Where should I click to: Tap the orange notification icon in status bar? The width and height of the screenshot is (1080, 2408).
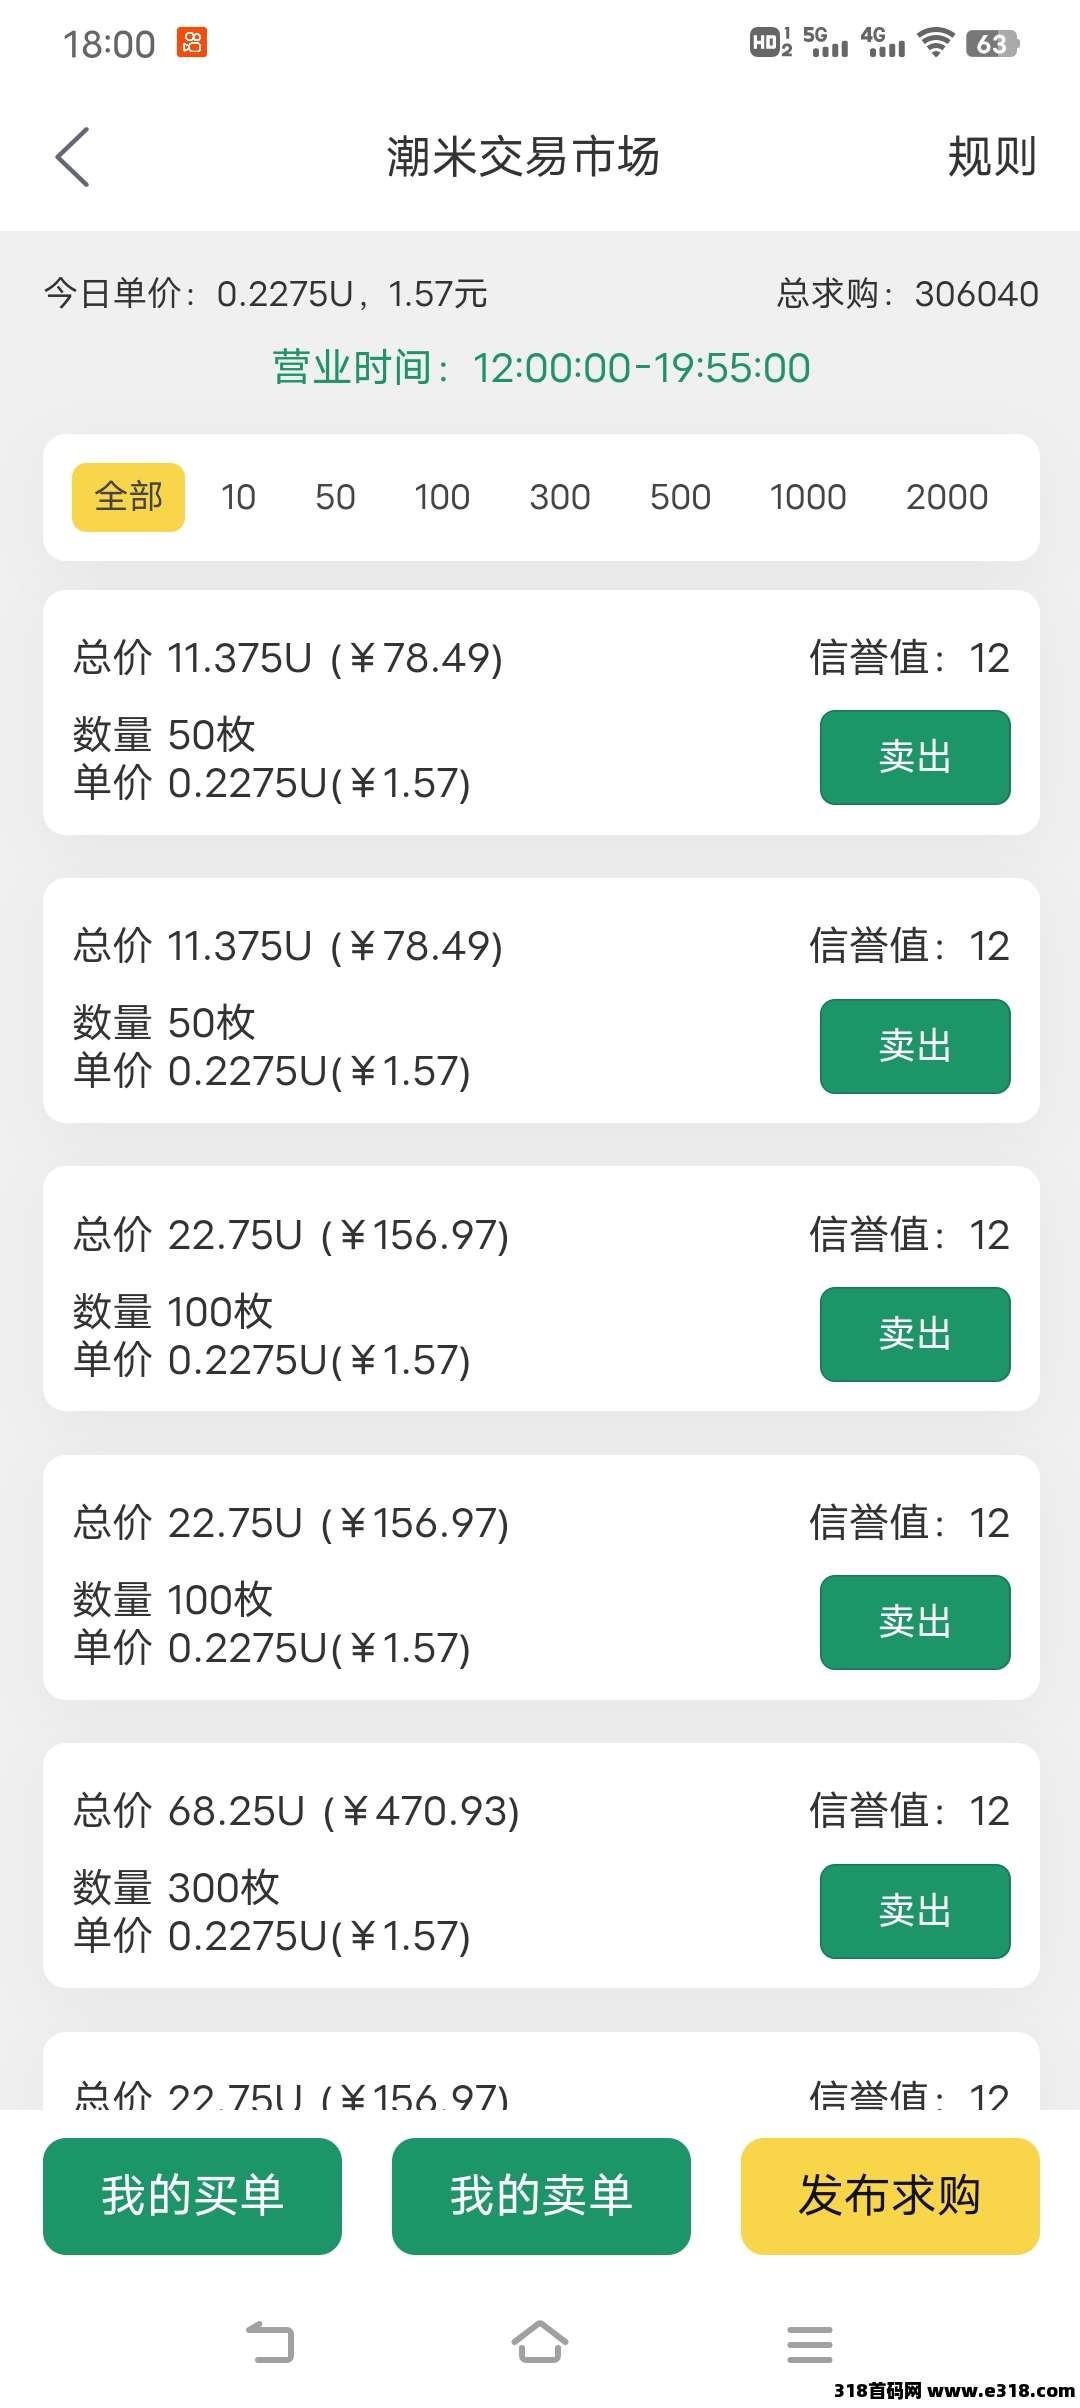click(192, 43)
